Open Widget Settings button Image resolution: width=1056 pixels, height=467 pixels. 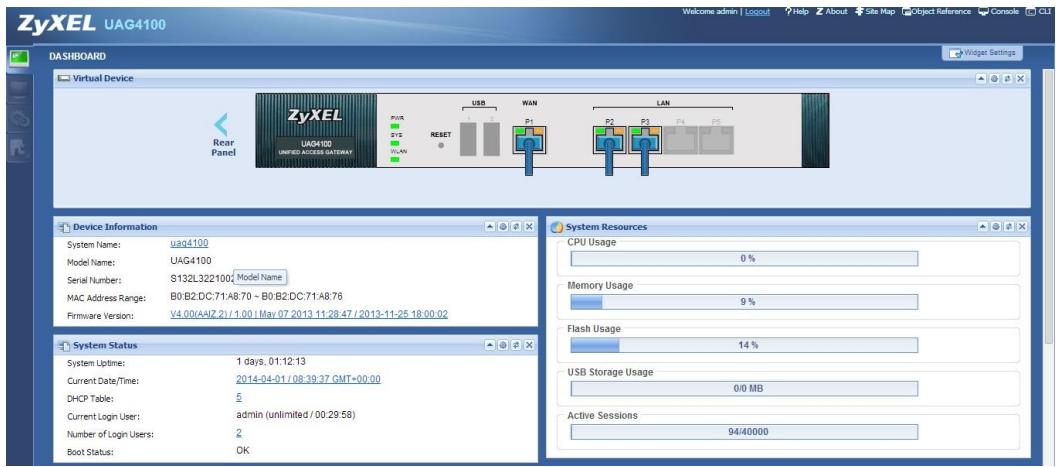(983, 53)
